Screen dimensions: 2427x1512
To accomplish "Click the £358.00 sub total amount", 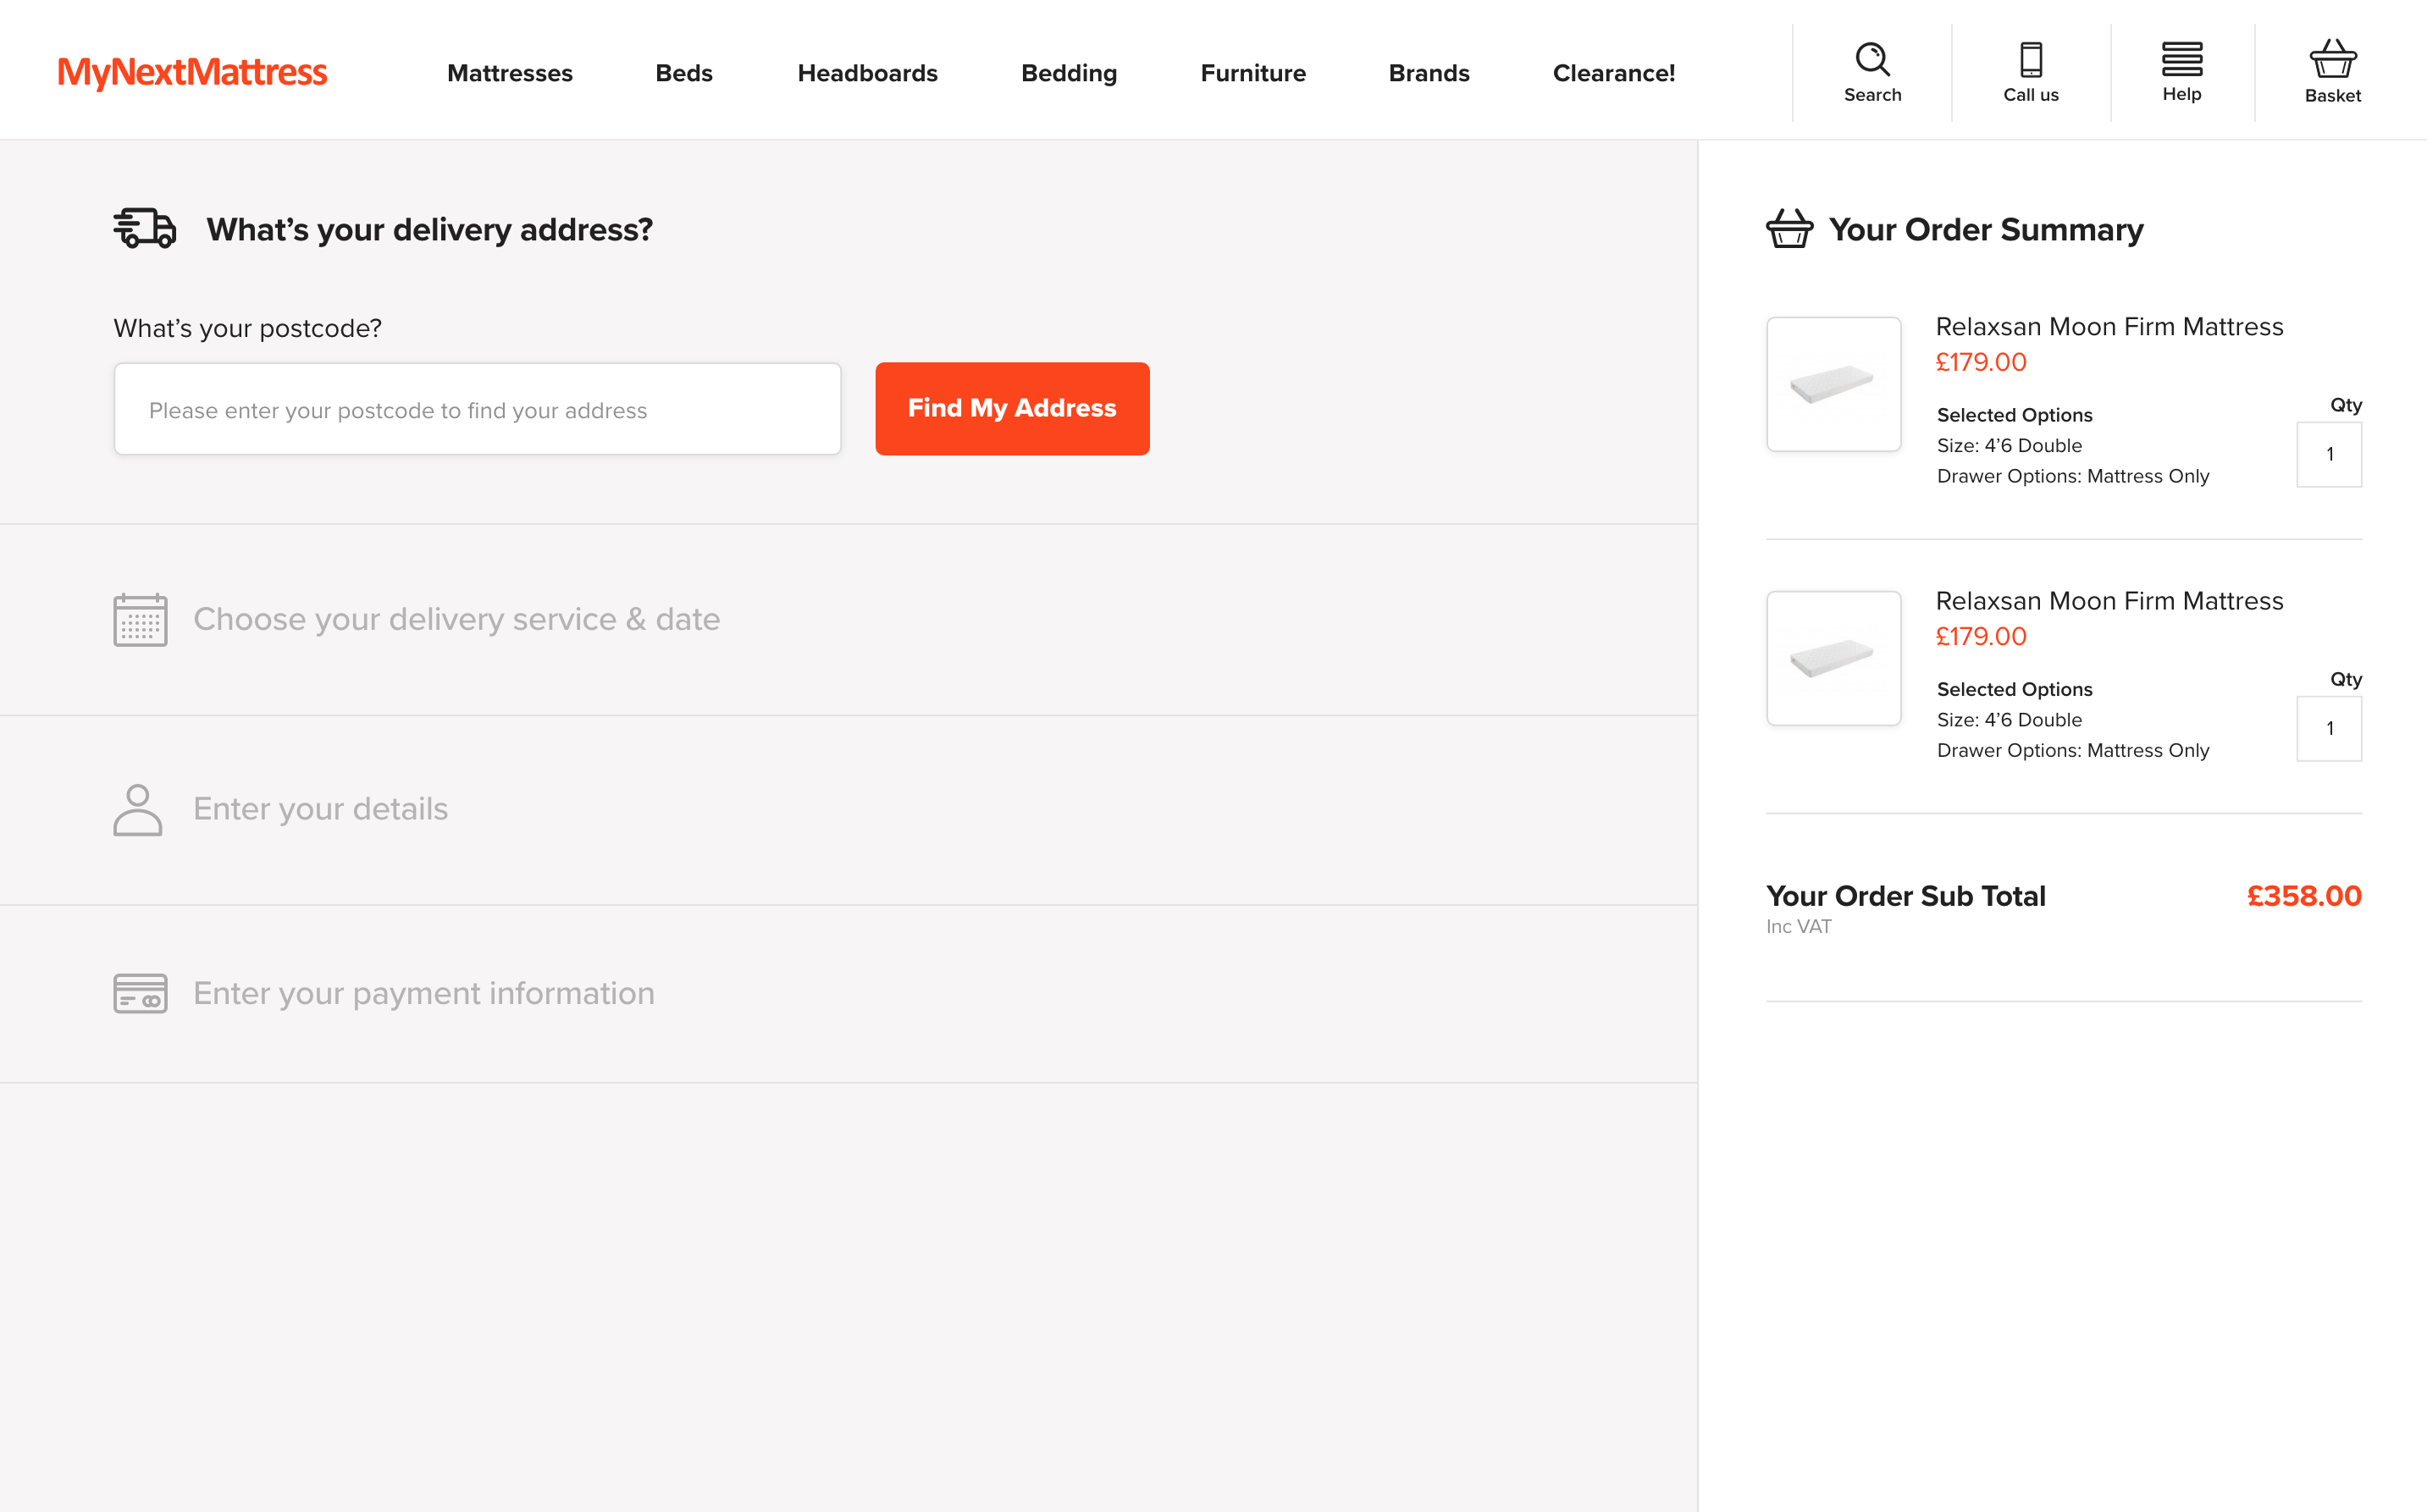I will (2304, 896).
